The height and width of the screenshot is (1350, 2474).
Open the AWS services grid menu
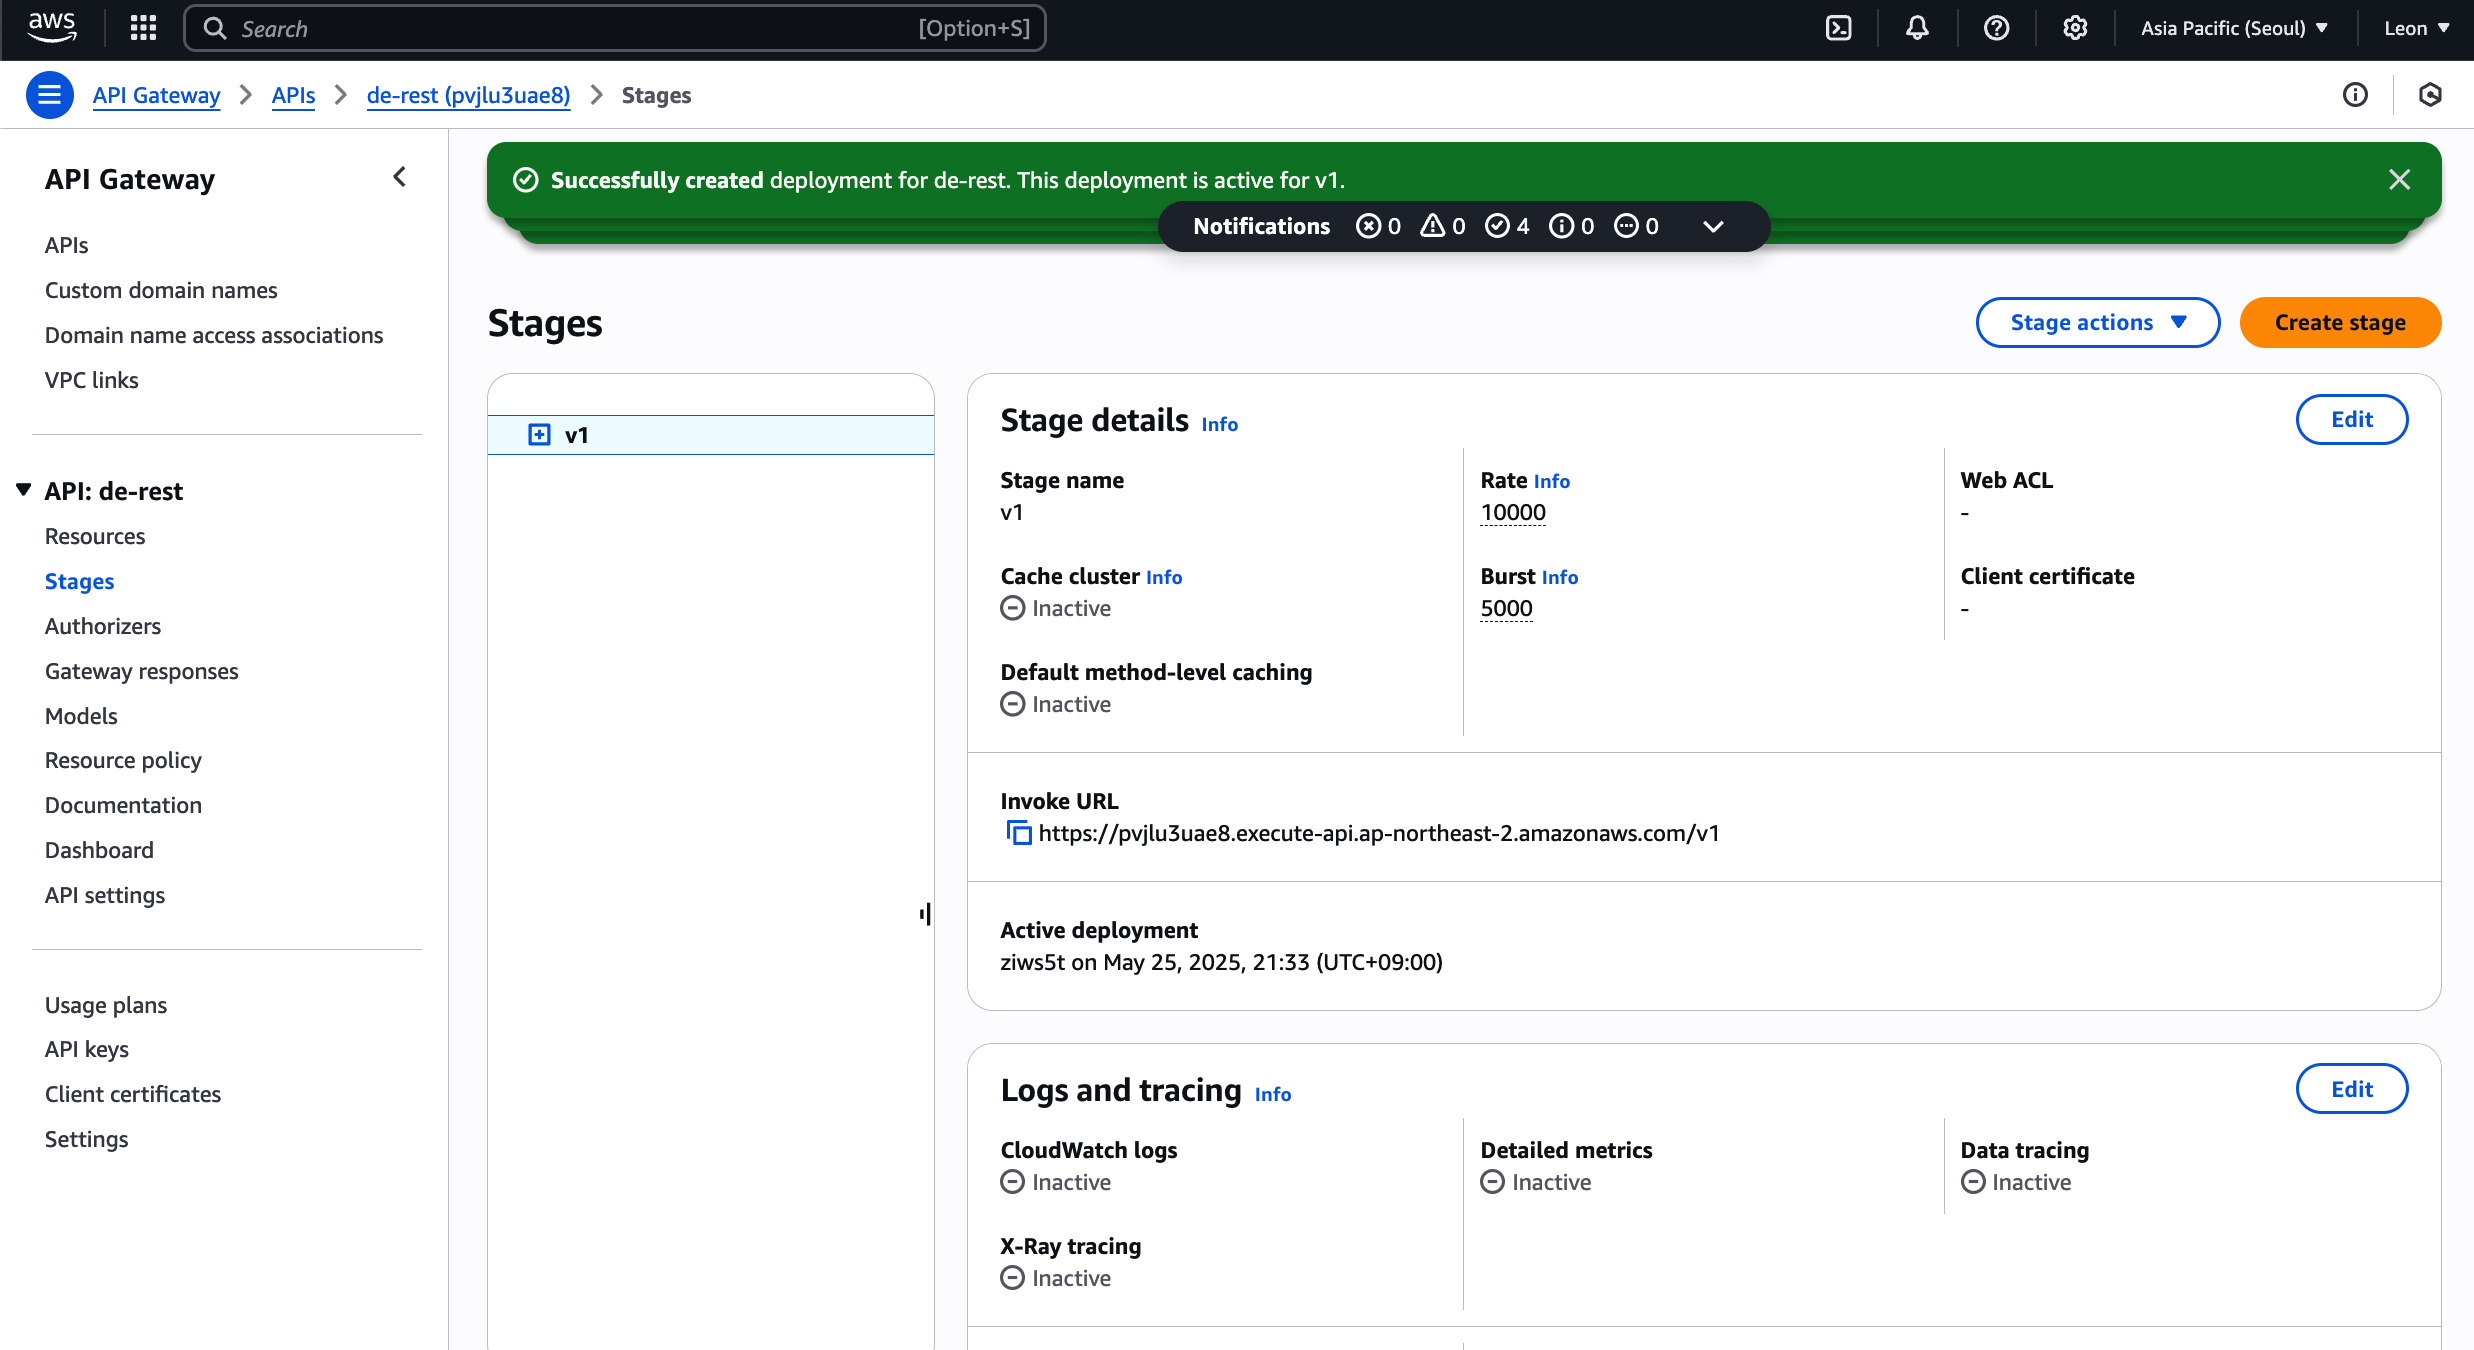(x=143, y=28)
